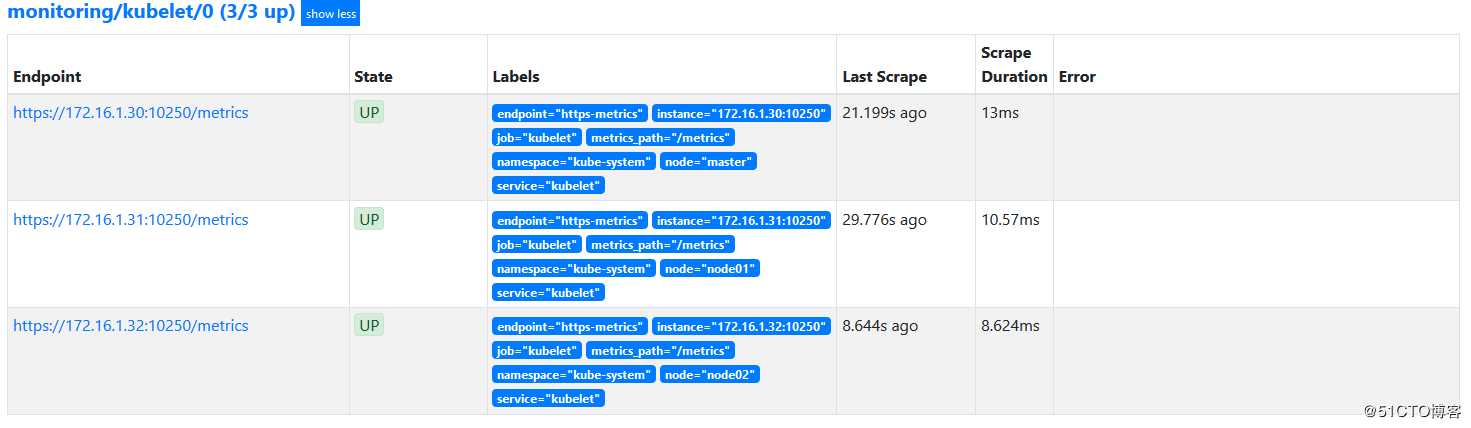The width and height of the screenshot is (1471, 428).
Task: Click the Last Scrape column header
Action: pos(885,77)
